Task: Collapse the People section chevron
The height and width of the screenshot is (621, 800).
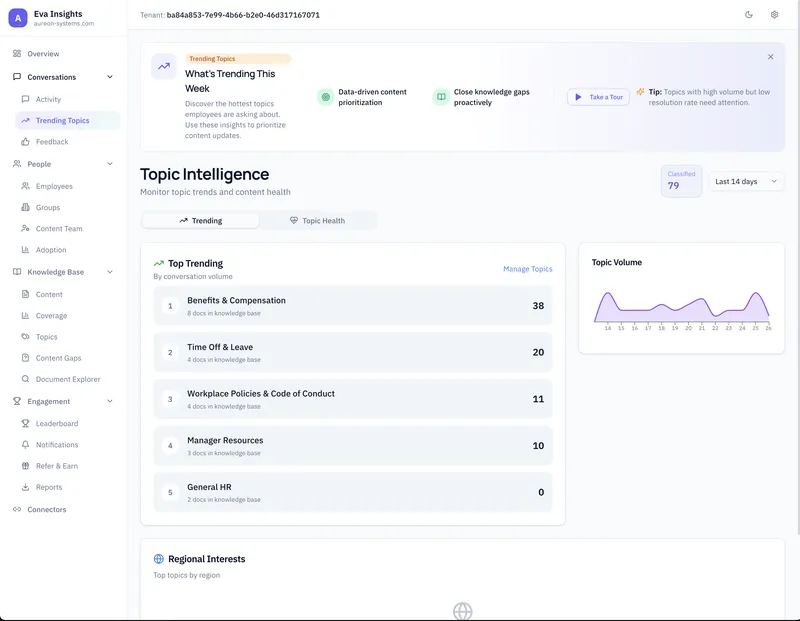Action: click(110, 164)
